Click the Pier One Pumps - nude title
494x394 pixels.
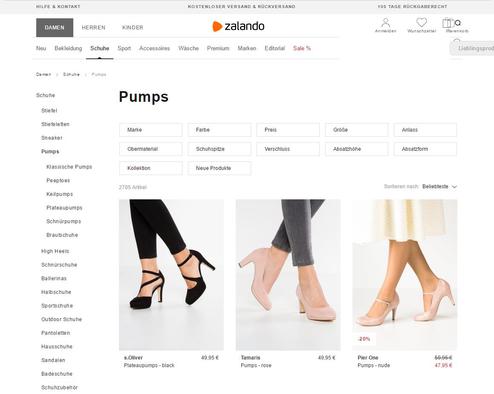(373, 366)
